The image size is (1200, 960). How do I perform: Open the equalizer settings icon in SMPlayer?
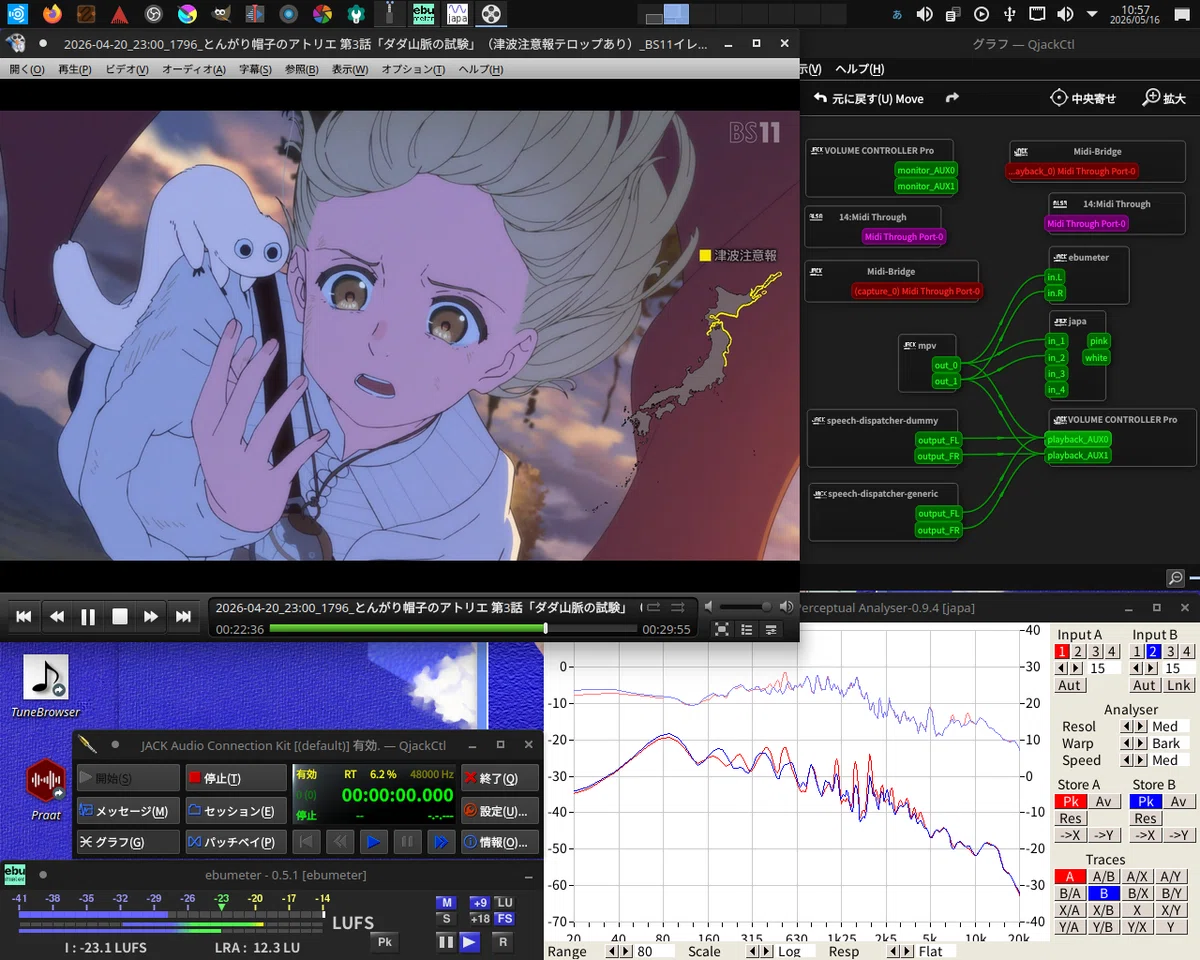[x=771, y=629]
